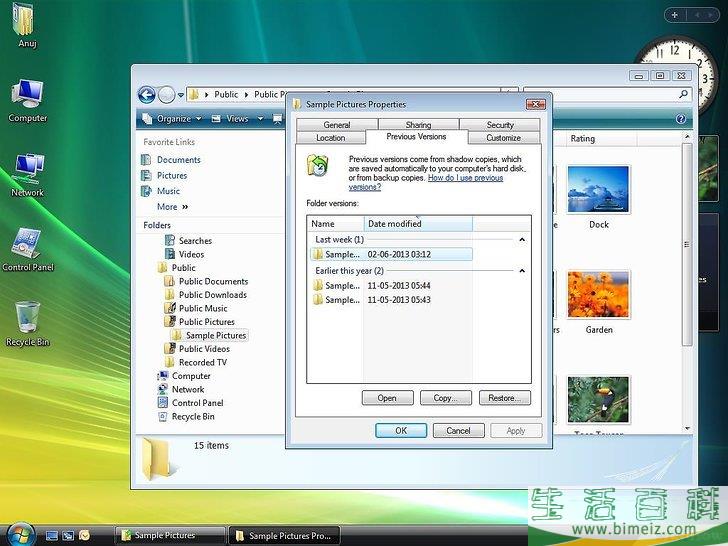Expand More favorite links

pos(172,207)
